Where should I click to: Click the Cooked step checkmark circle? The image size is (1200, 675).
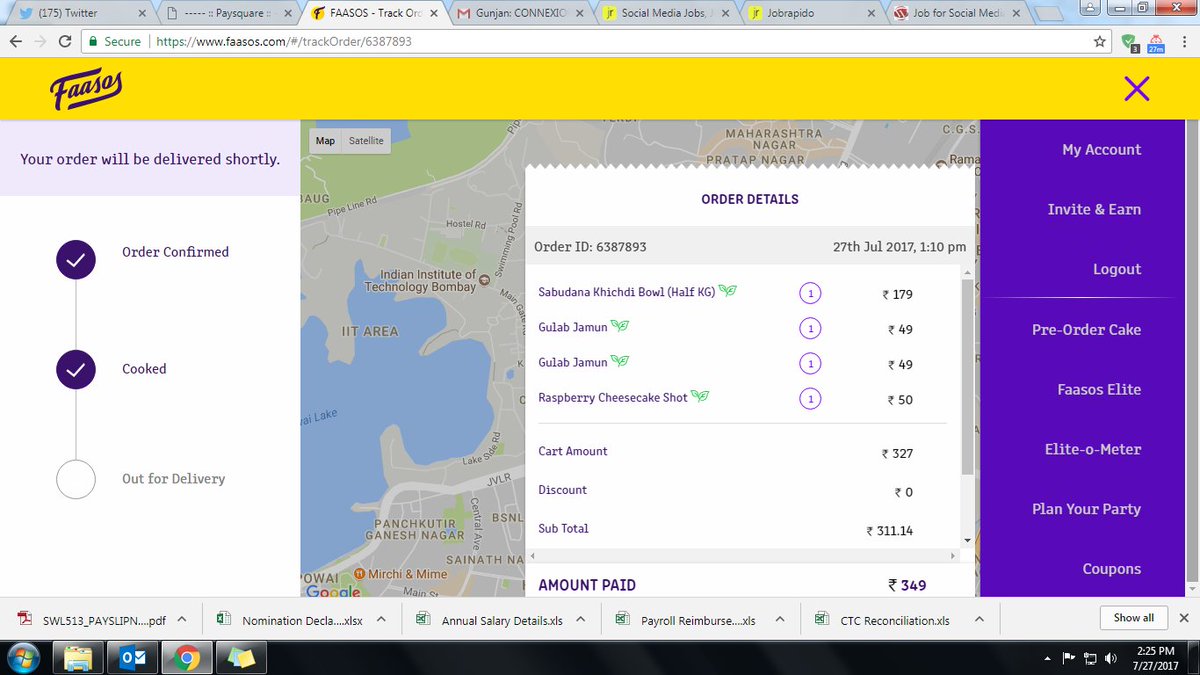[76, 369]
